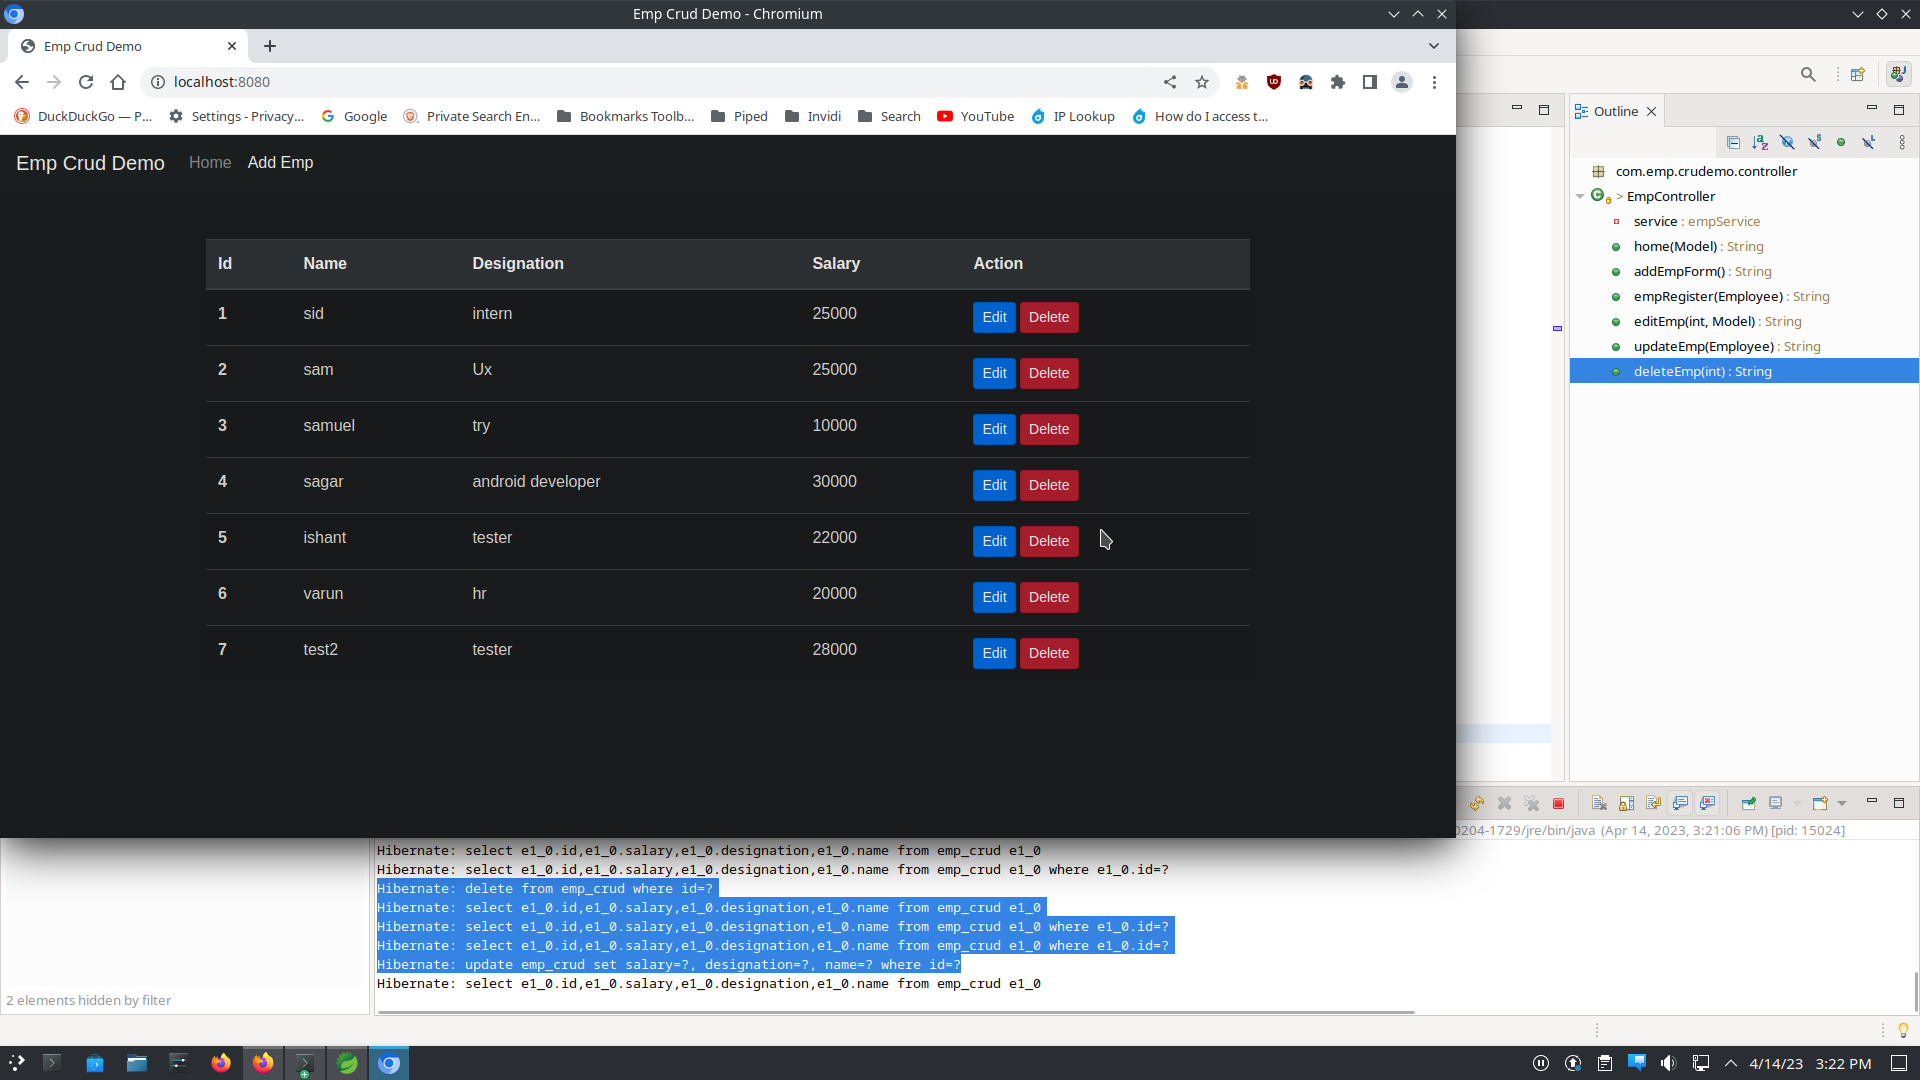Bookmark page with star icon
The image size is (1920, 1080).
click(1202, 82)
